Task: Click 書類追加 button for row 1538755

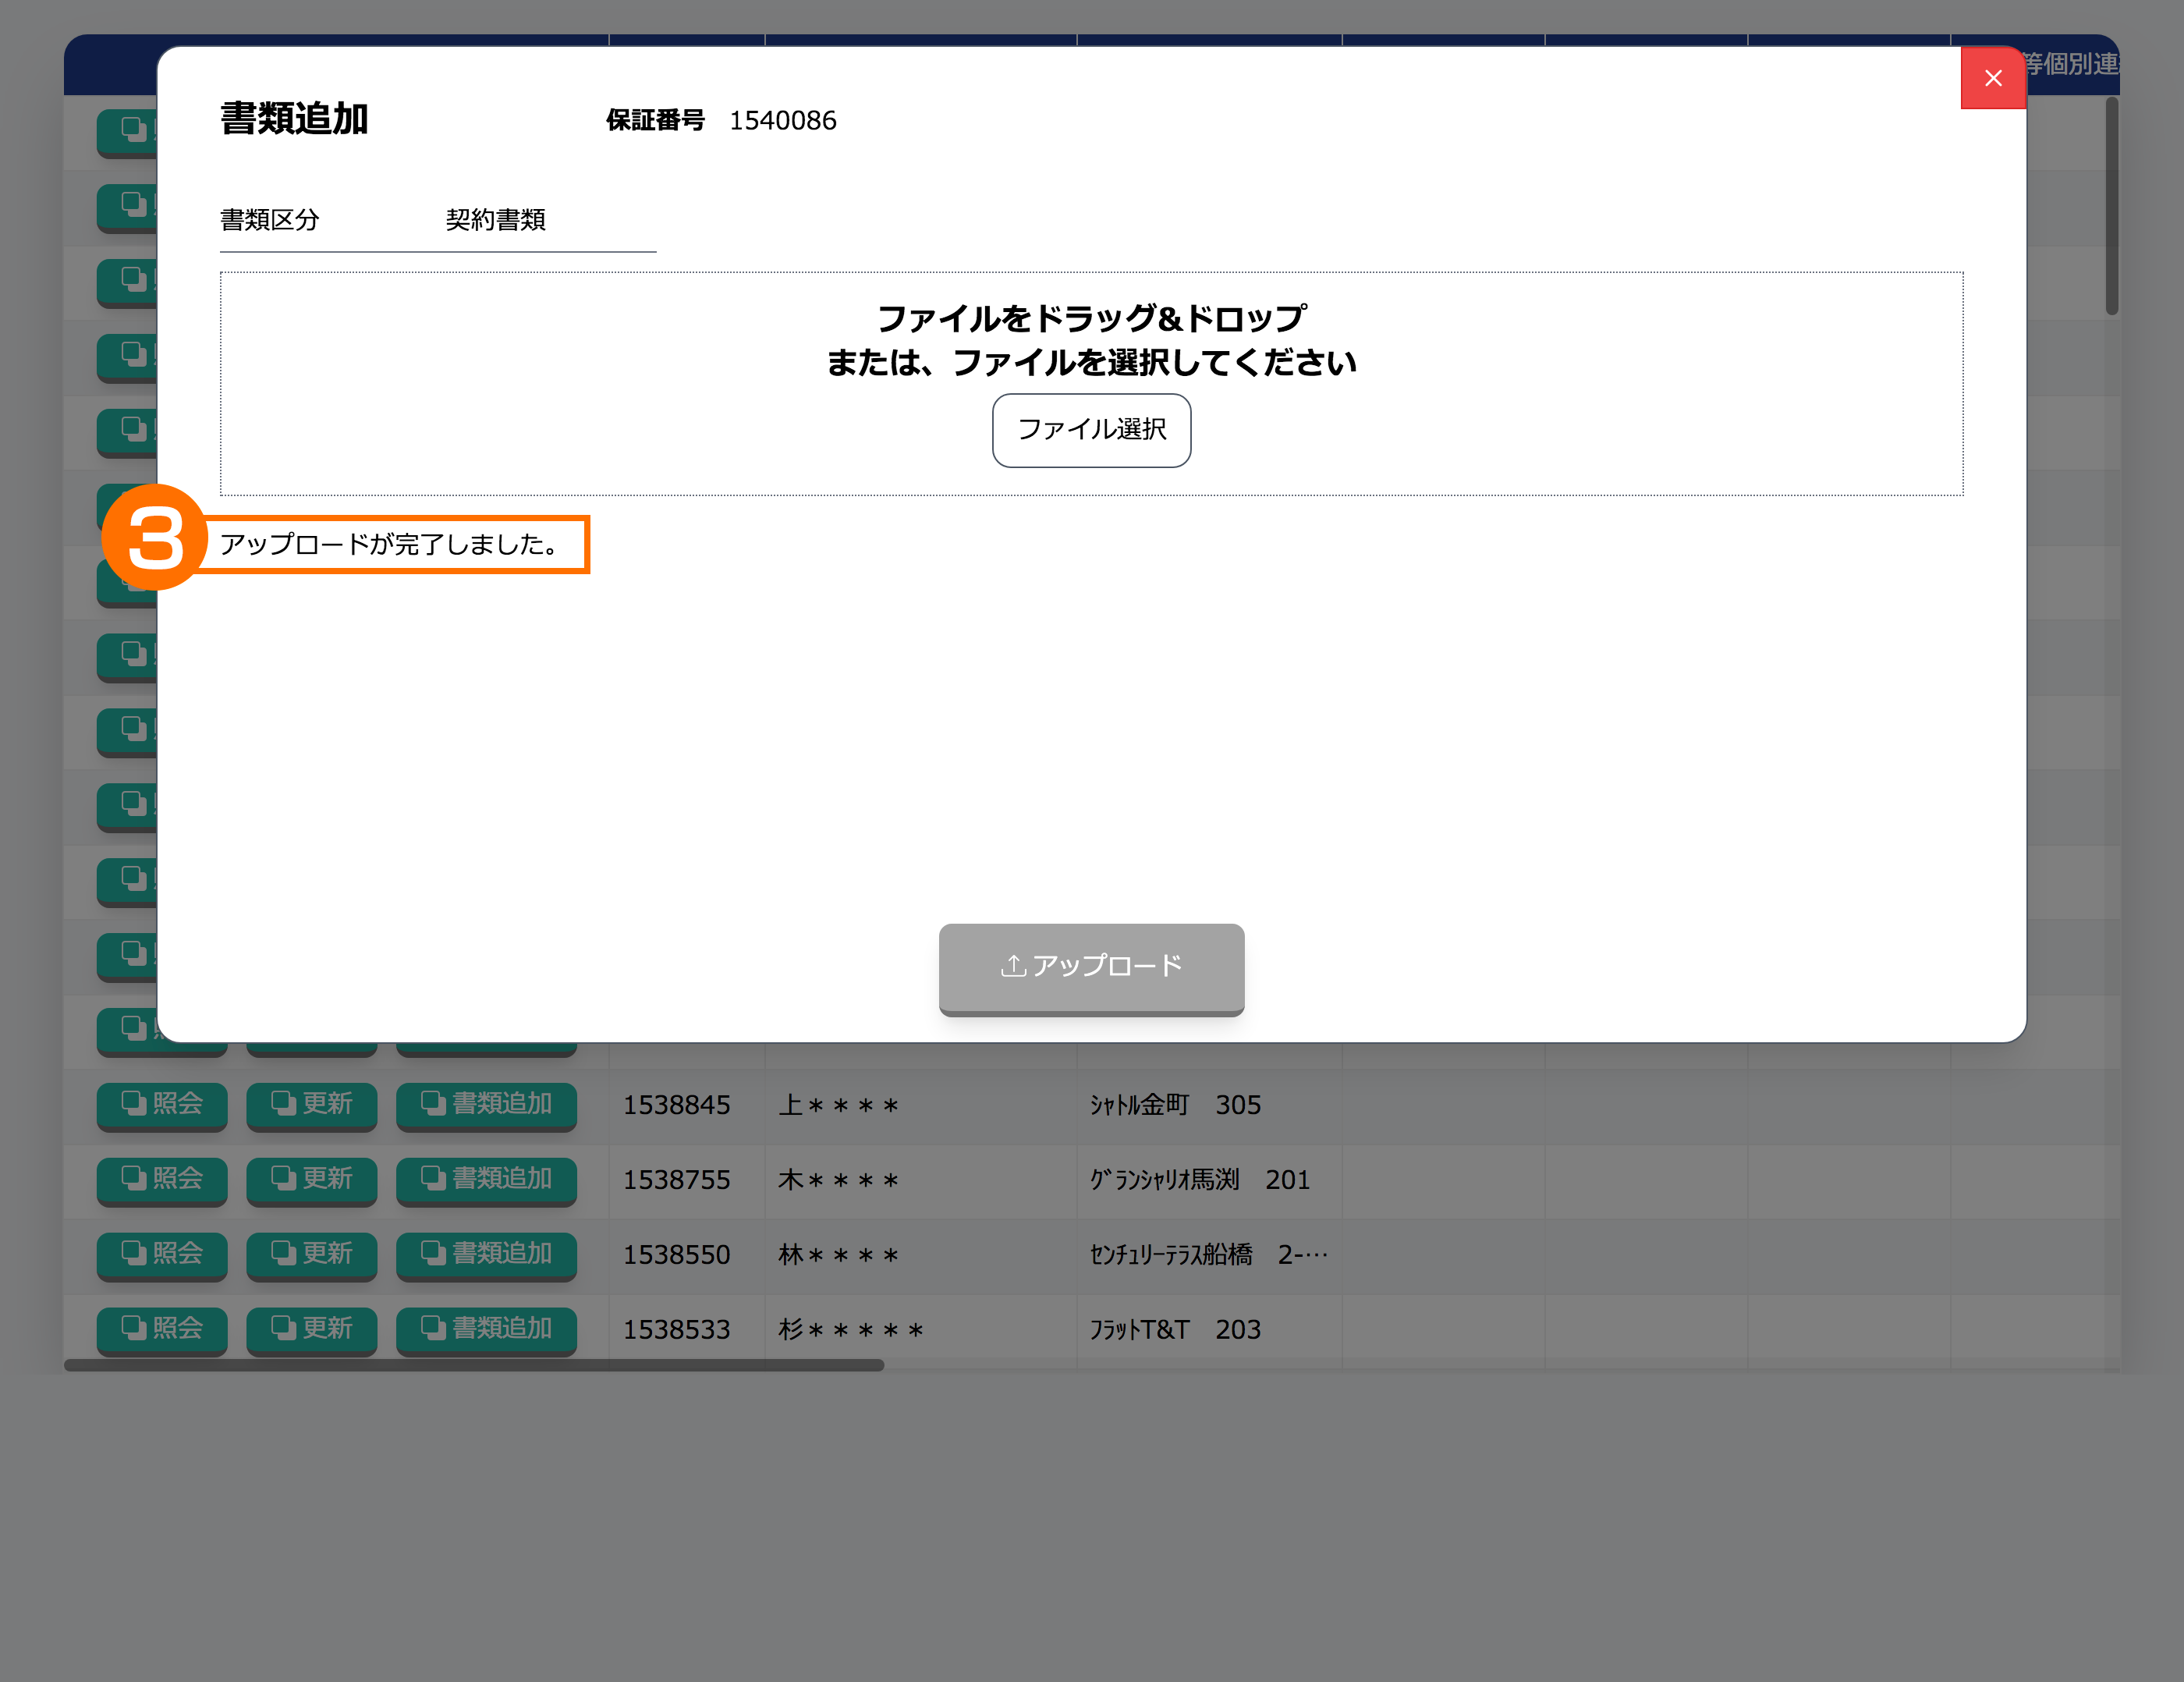Action: (x=487, y=1179)
